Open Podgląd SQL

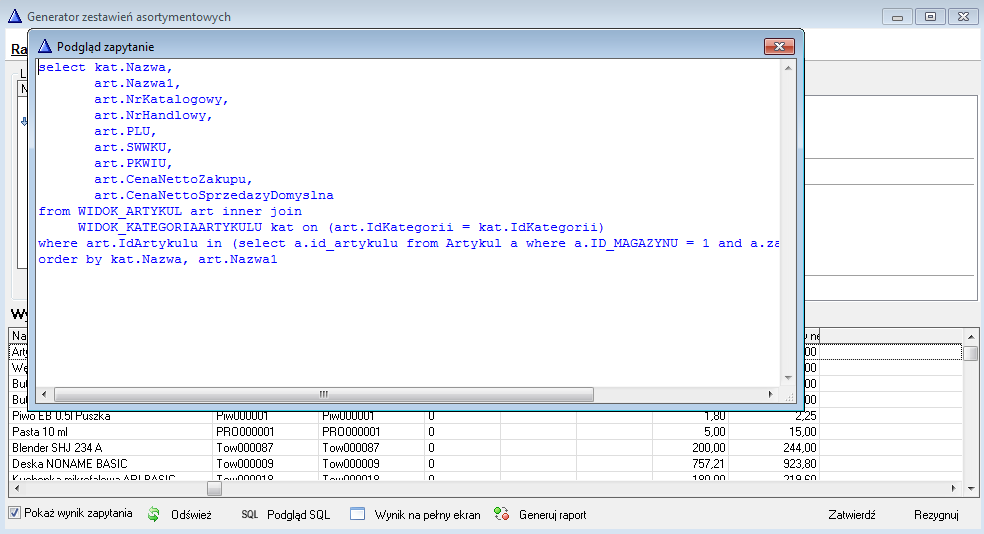tap(298, 515)
